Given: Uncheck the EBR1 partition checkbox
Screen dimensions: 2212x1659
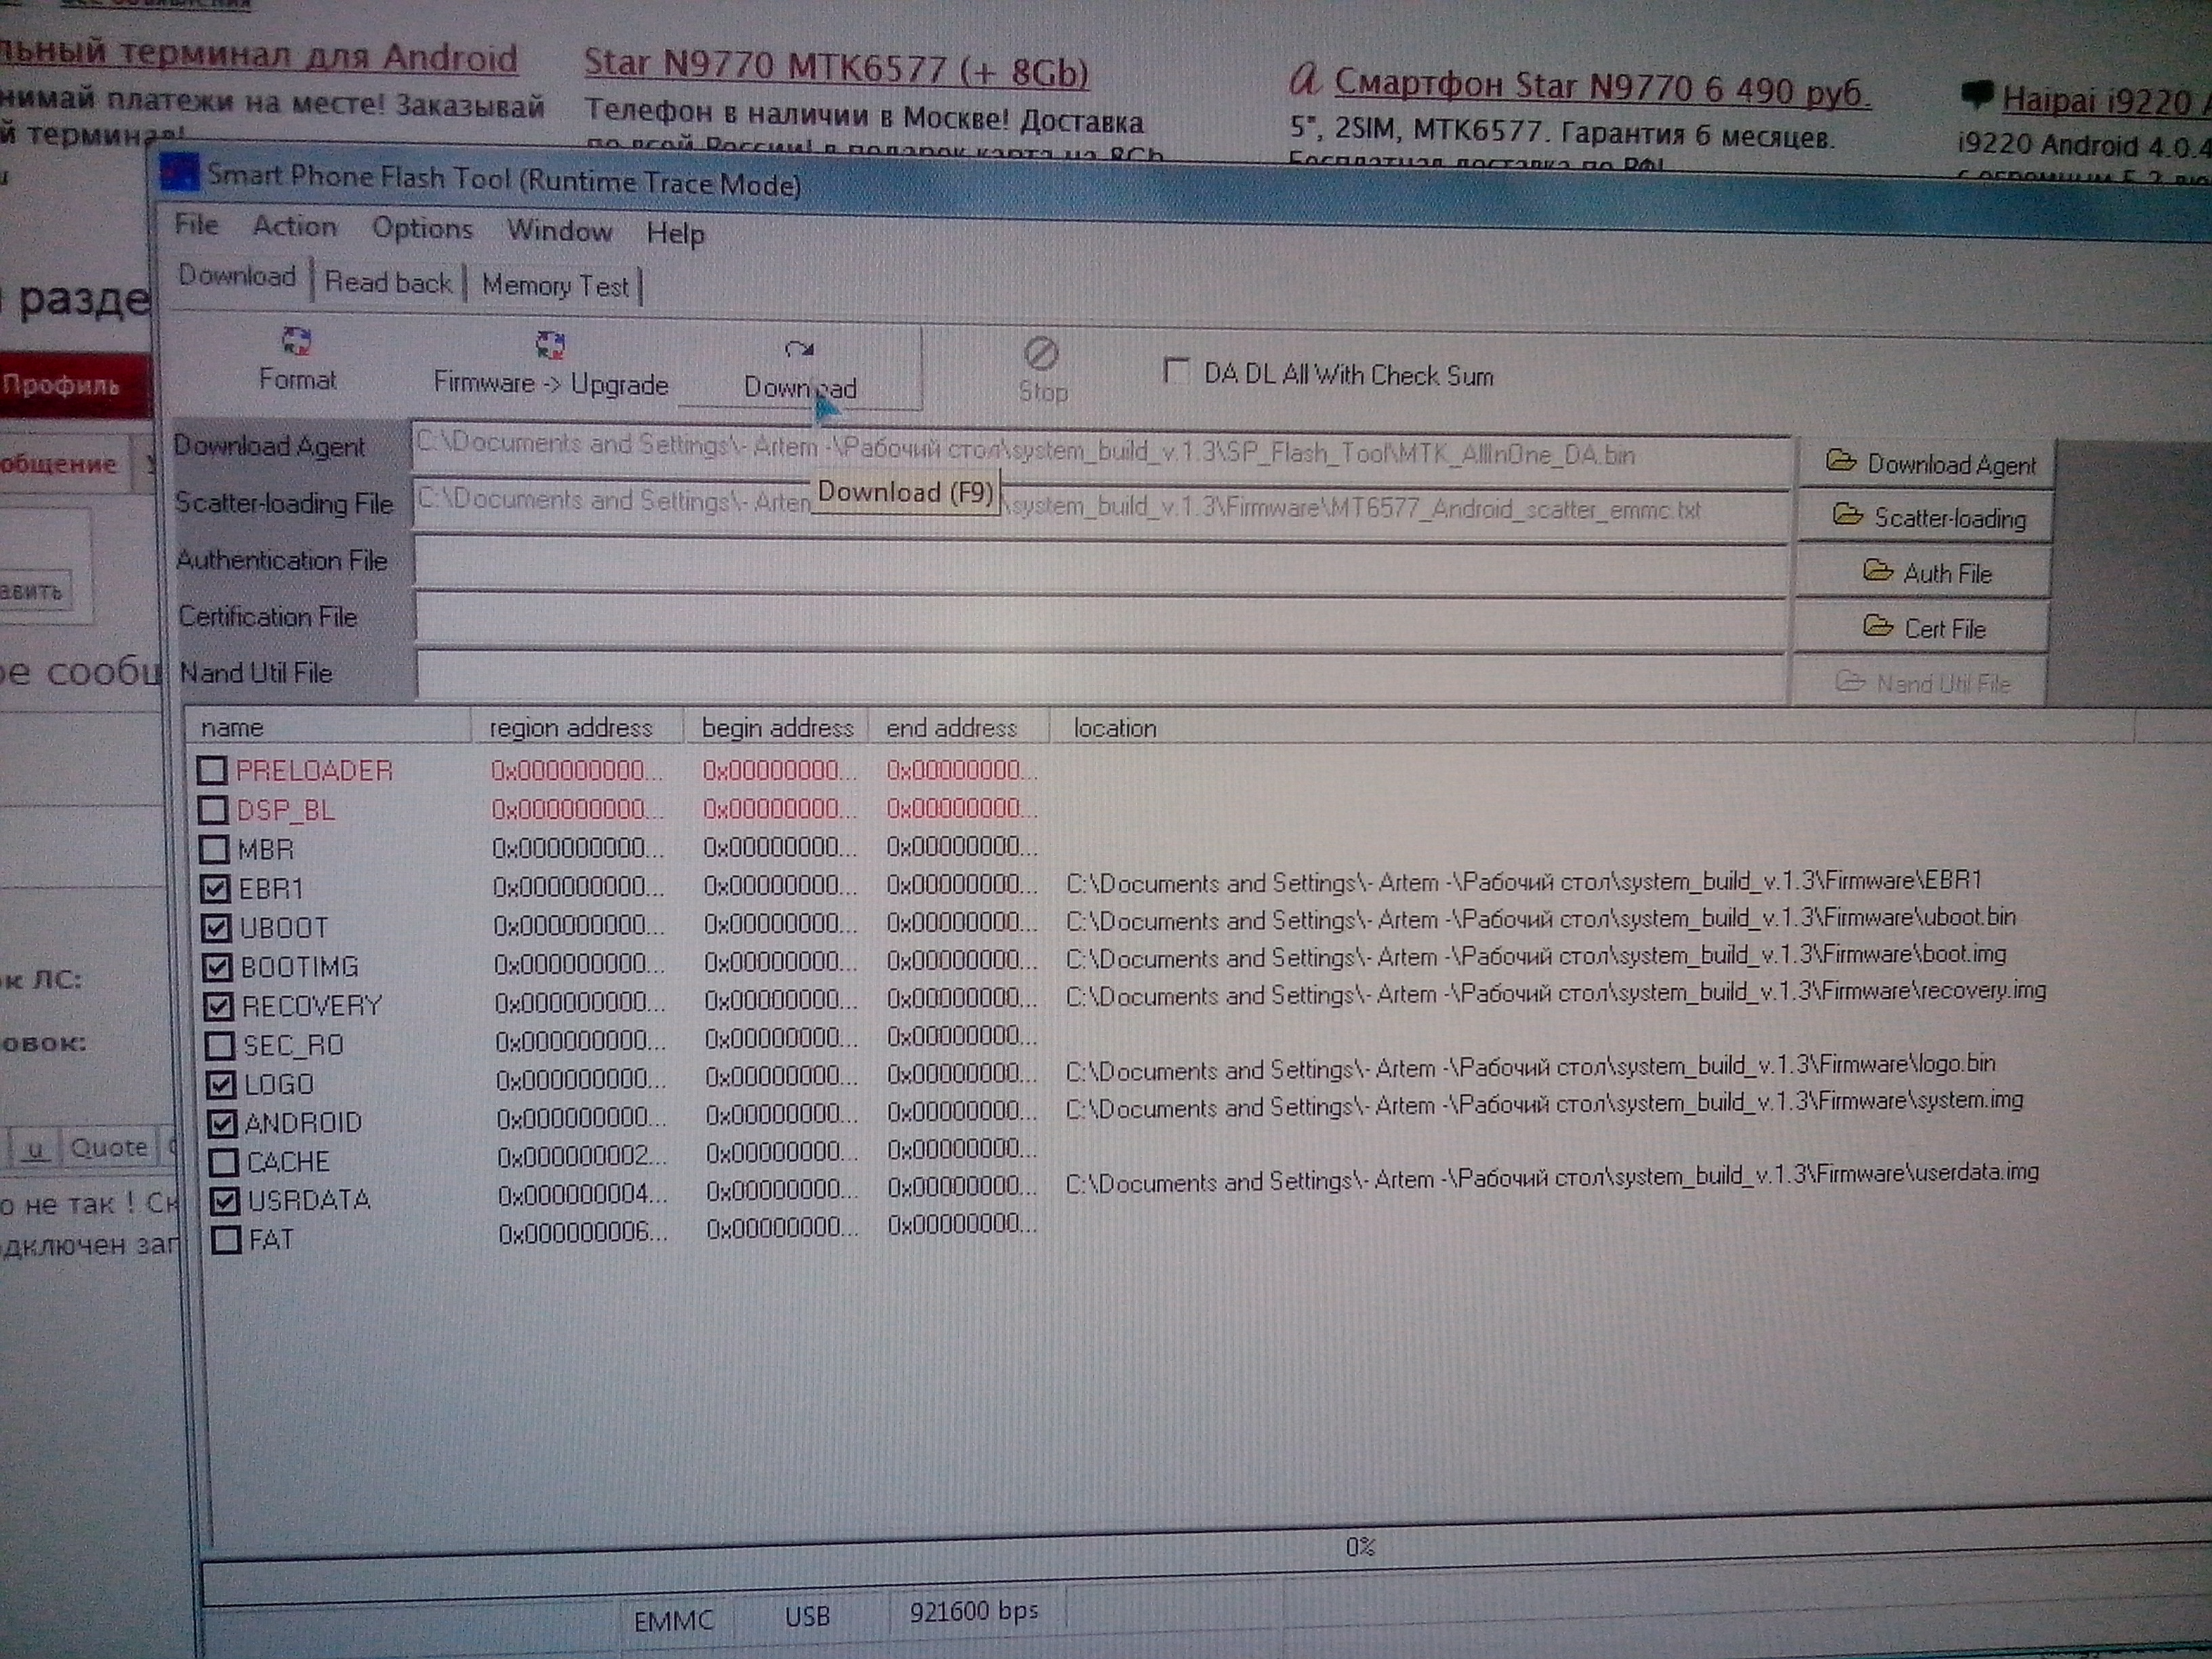Looking at the screenshot, I should point(214,888).
